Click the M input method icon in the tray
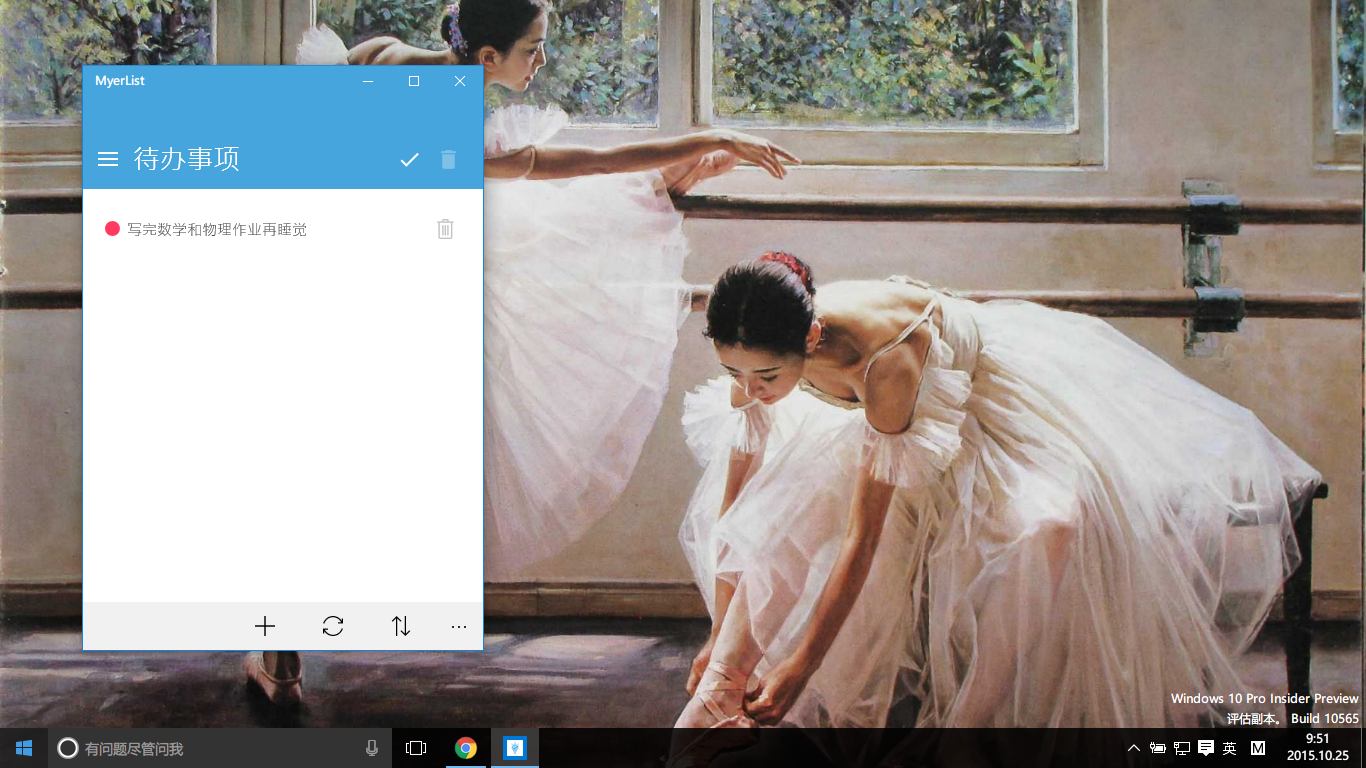The image size is (1366, 768). click(1258, 748)
